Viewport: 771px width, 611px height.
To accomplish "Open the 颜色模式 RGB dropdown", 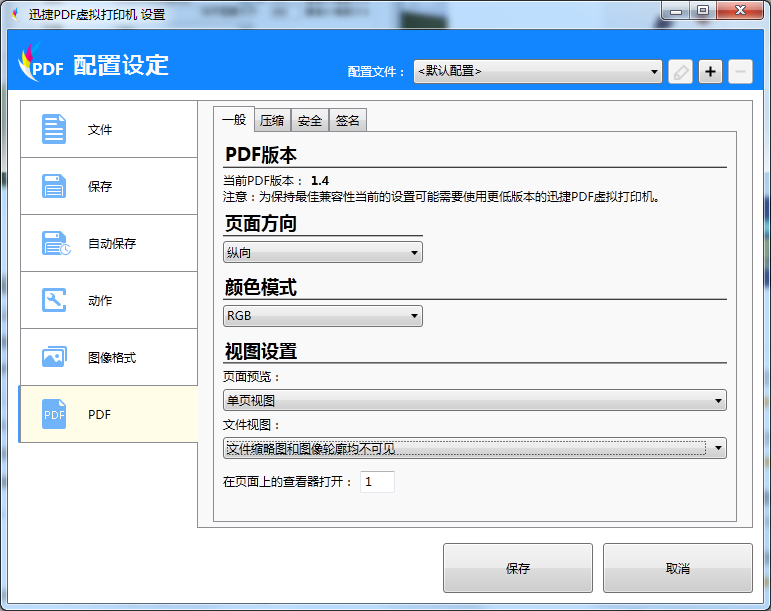I will 323,316.
